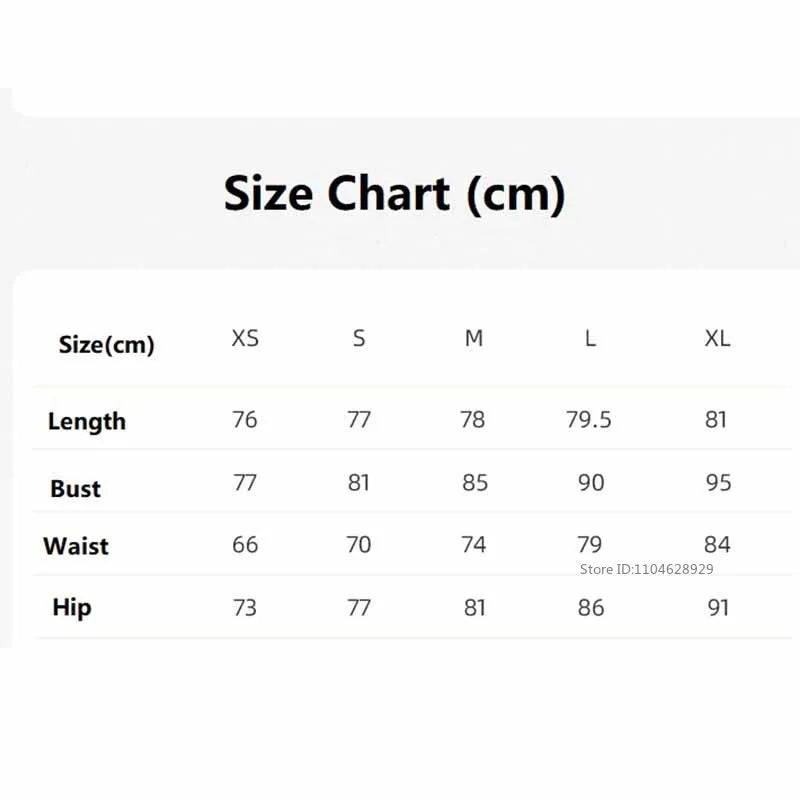
Task: Click the XL hip value 91
Action: [x=718, y=608]
